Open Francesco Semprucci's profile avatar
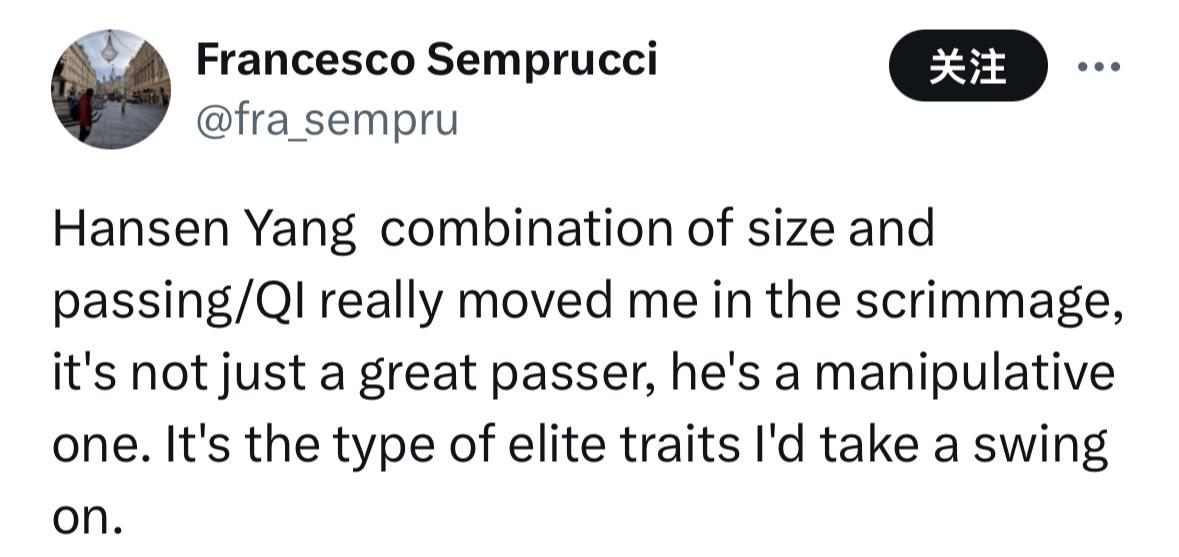 tap(110, 89)
